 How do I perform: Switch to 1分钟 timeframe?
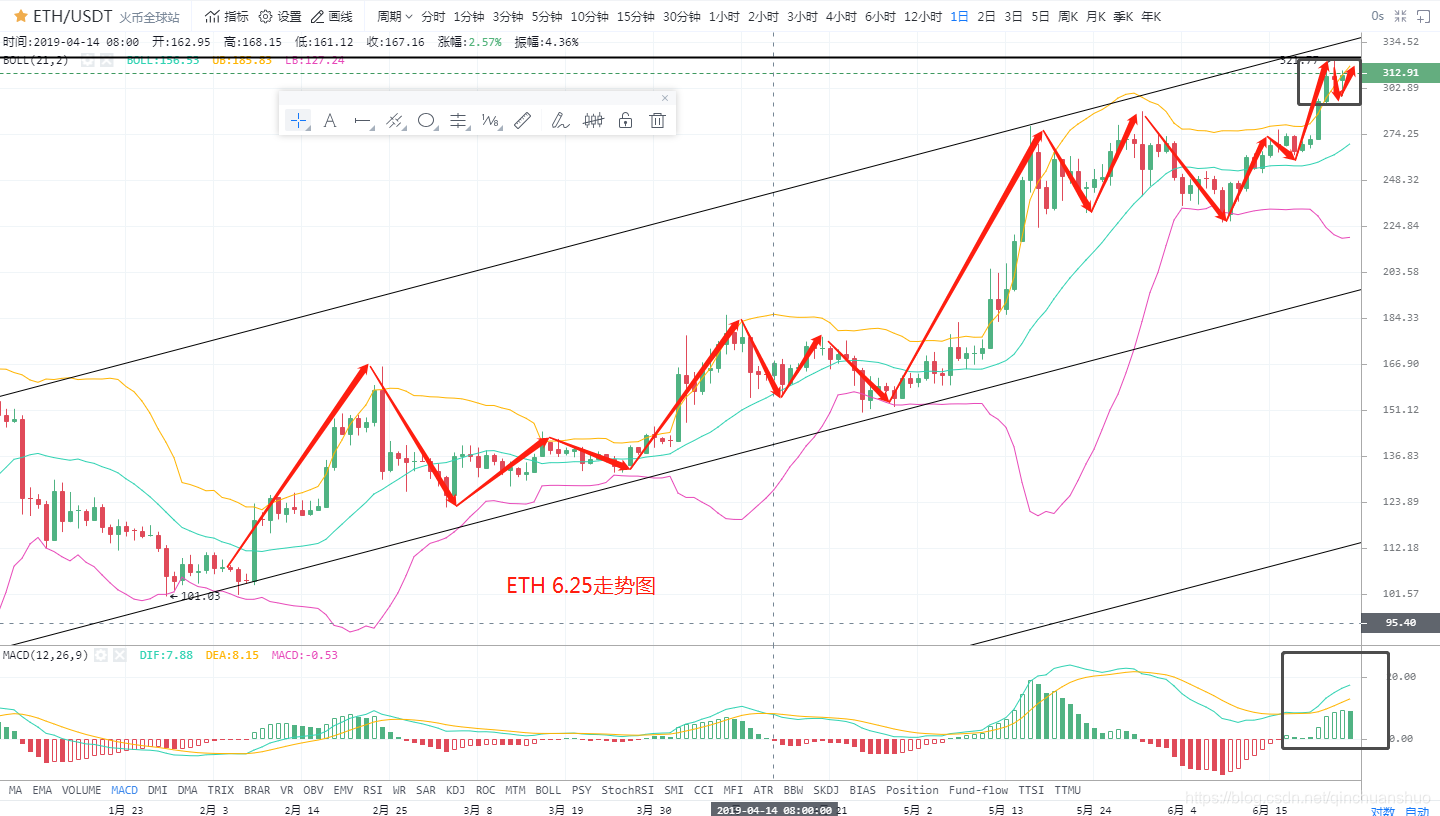point(469,16)
